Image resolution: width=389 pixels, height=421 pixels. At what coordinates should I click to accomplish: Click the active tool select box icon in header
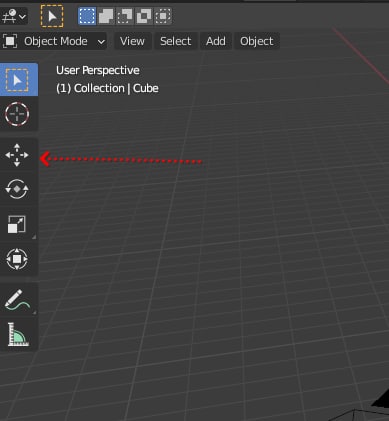(52, 16)
